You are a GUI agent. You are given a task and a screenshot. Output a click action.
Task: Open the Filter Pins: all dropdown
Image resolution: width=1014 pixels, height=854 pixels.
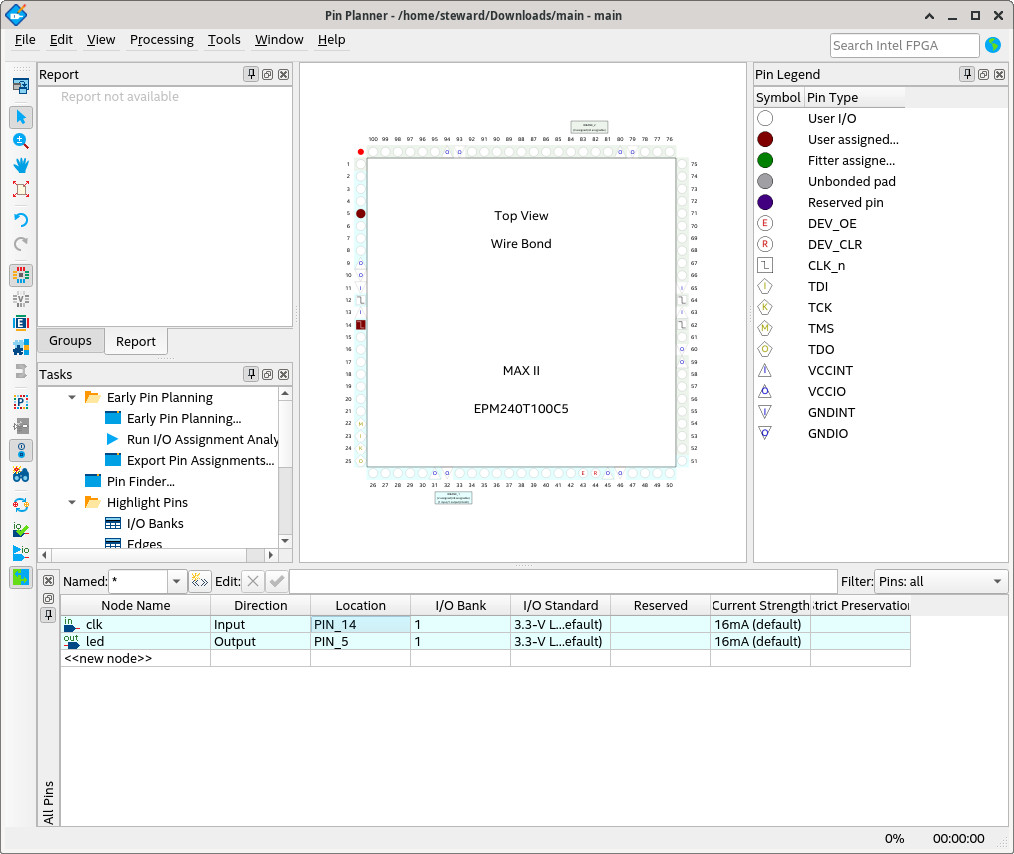click(940, 581)
